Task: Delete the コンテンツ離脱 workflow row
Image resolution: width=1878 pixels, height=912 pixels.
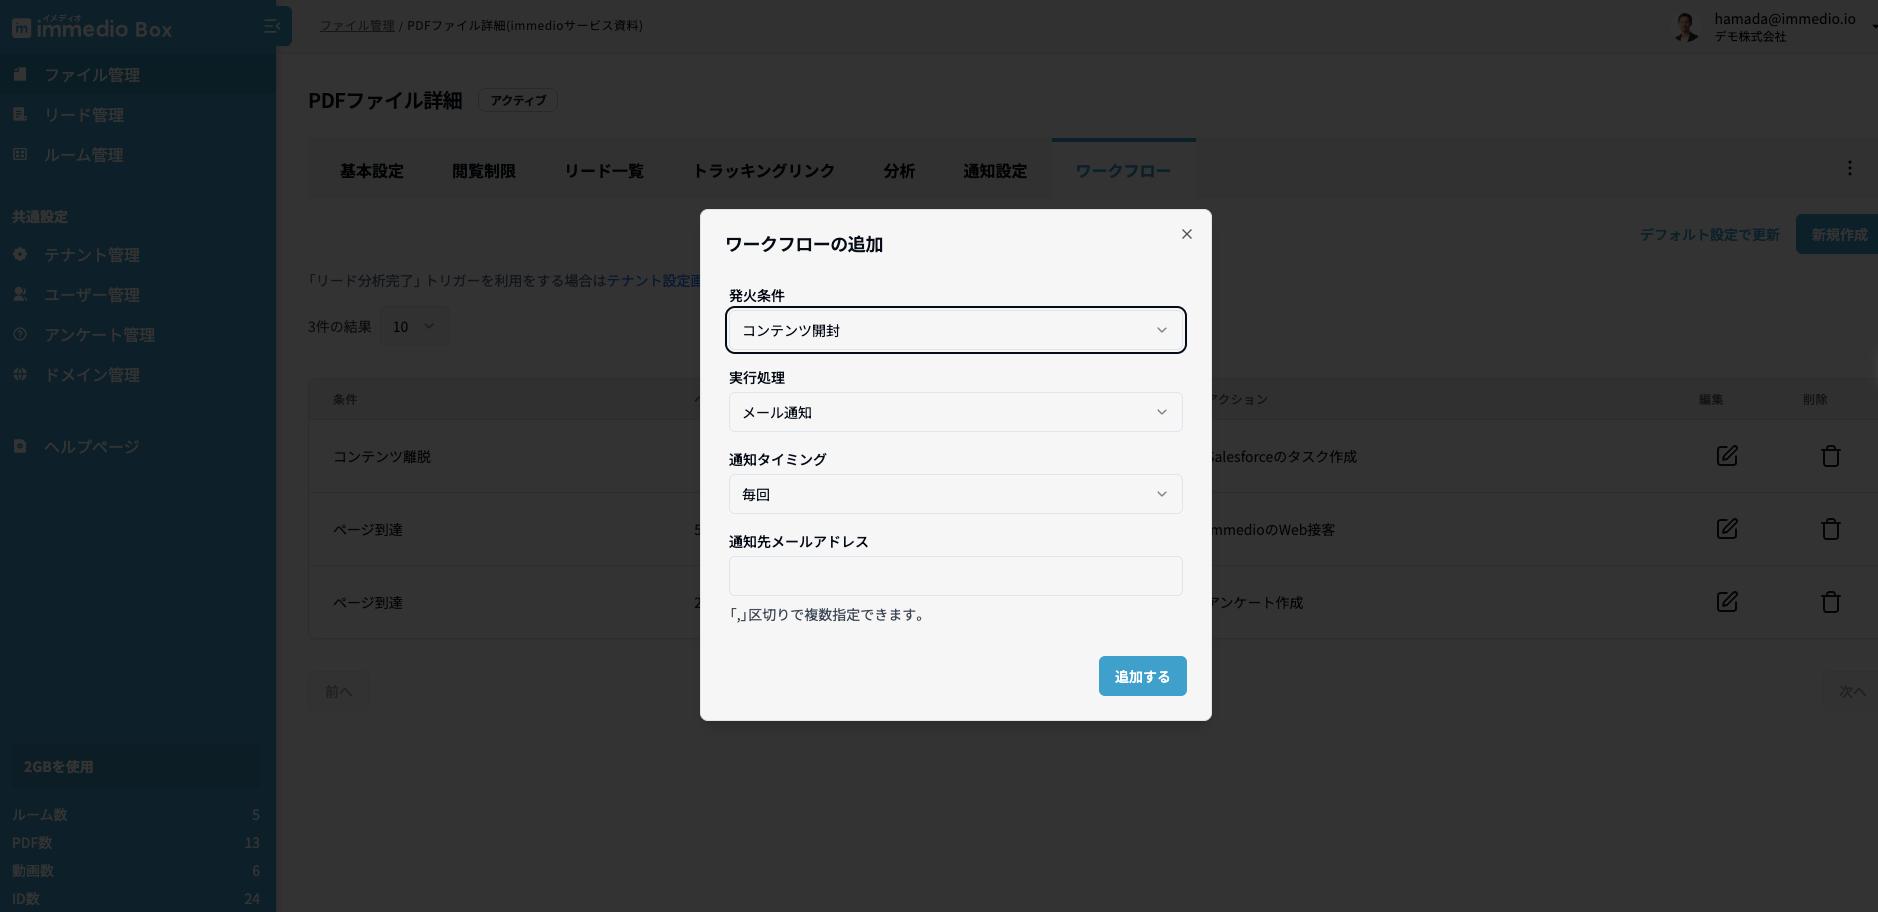Action: coord(1831,456)
